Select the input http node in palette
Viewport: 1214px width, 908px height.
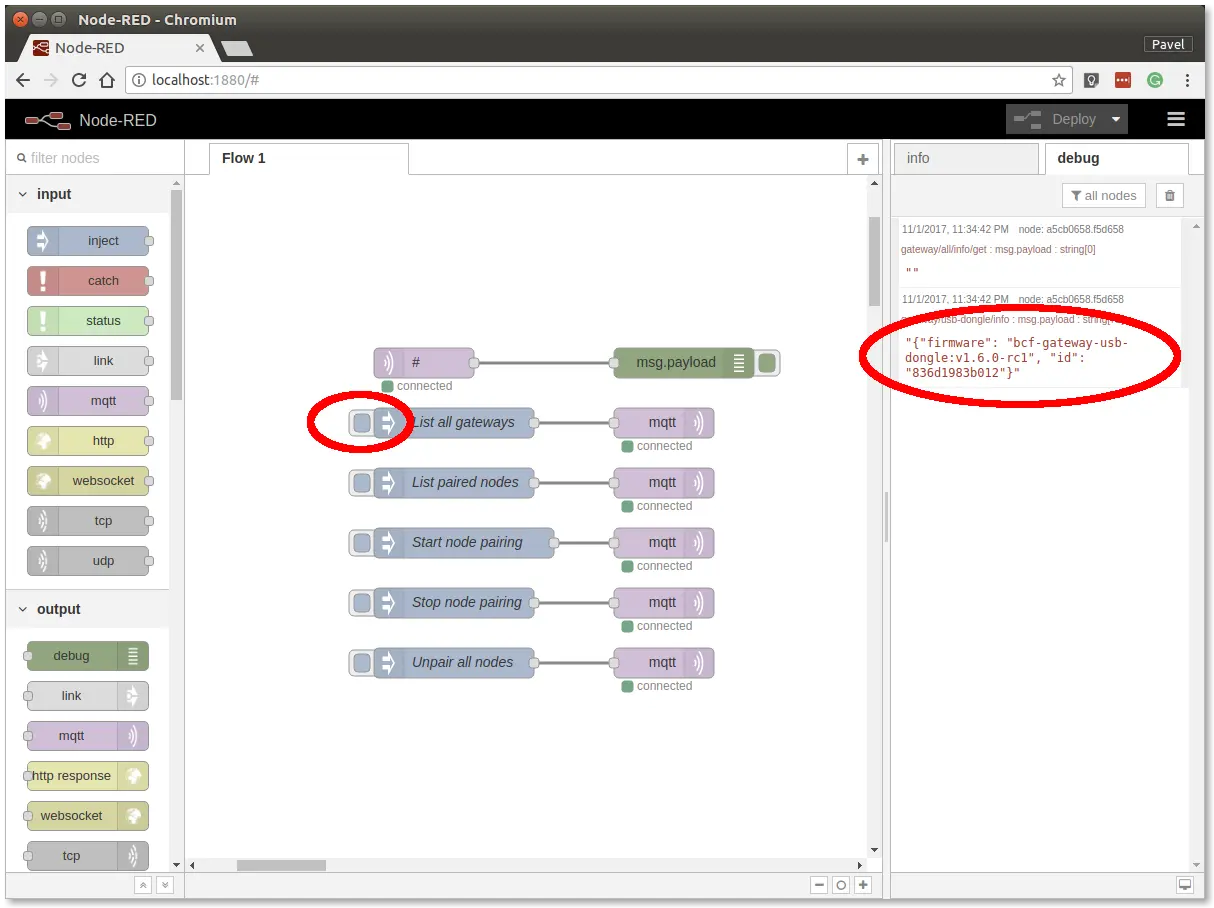click(88, 441)
